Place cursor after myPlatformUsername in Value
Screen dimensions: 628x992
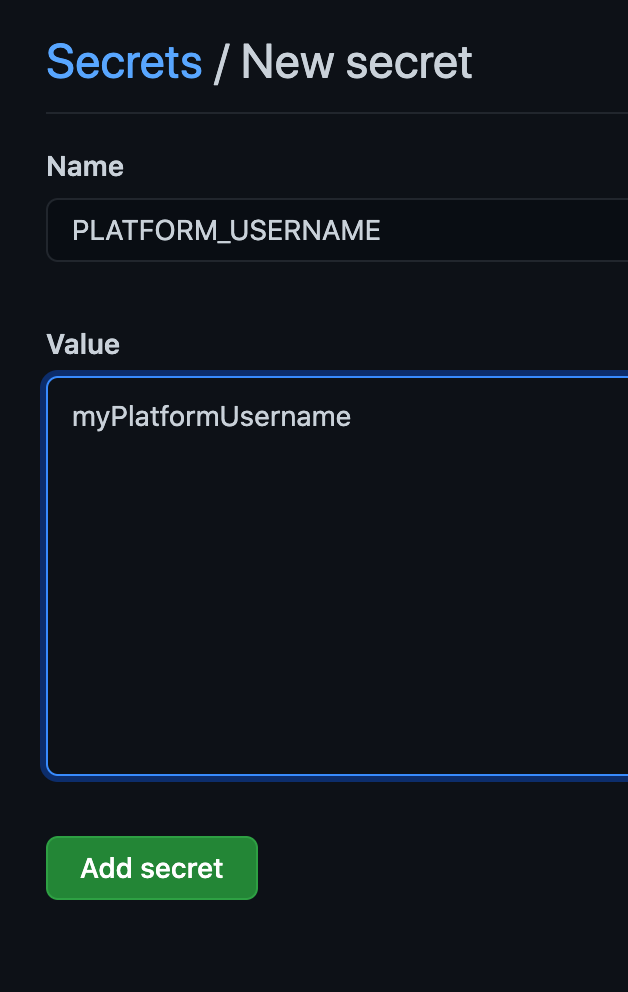coord(353,416)
